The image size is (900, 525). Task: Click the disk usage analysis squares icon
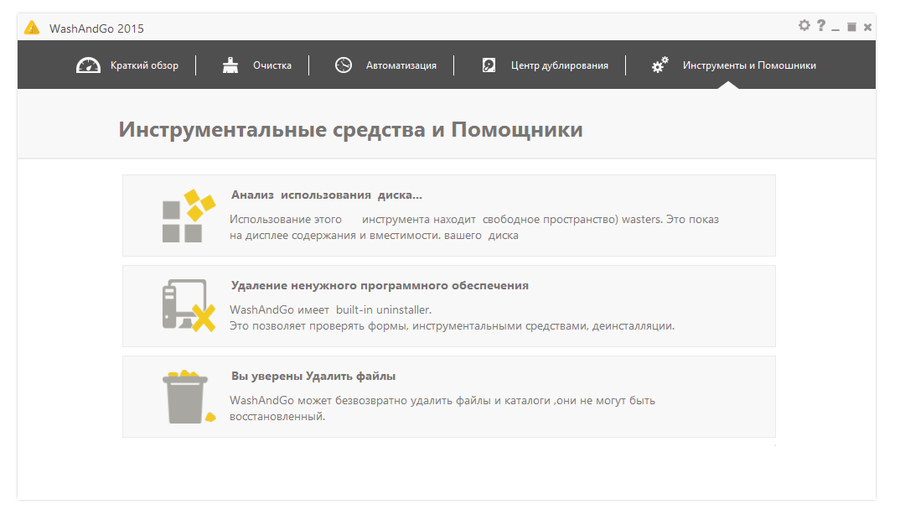tap(189, 216)
